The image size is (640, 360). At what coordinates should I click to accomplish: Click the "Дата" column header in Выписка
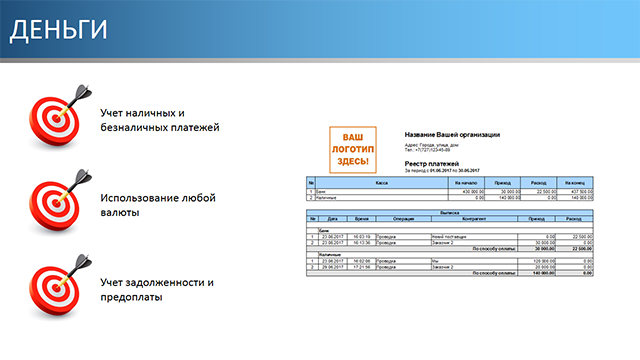pos(333,219)
